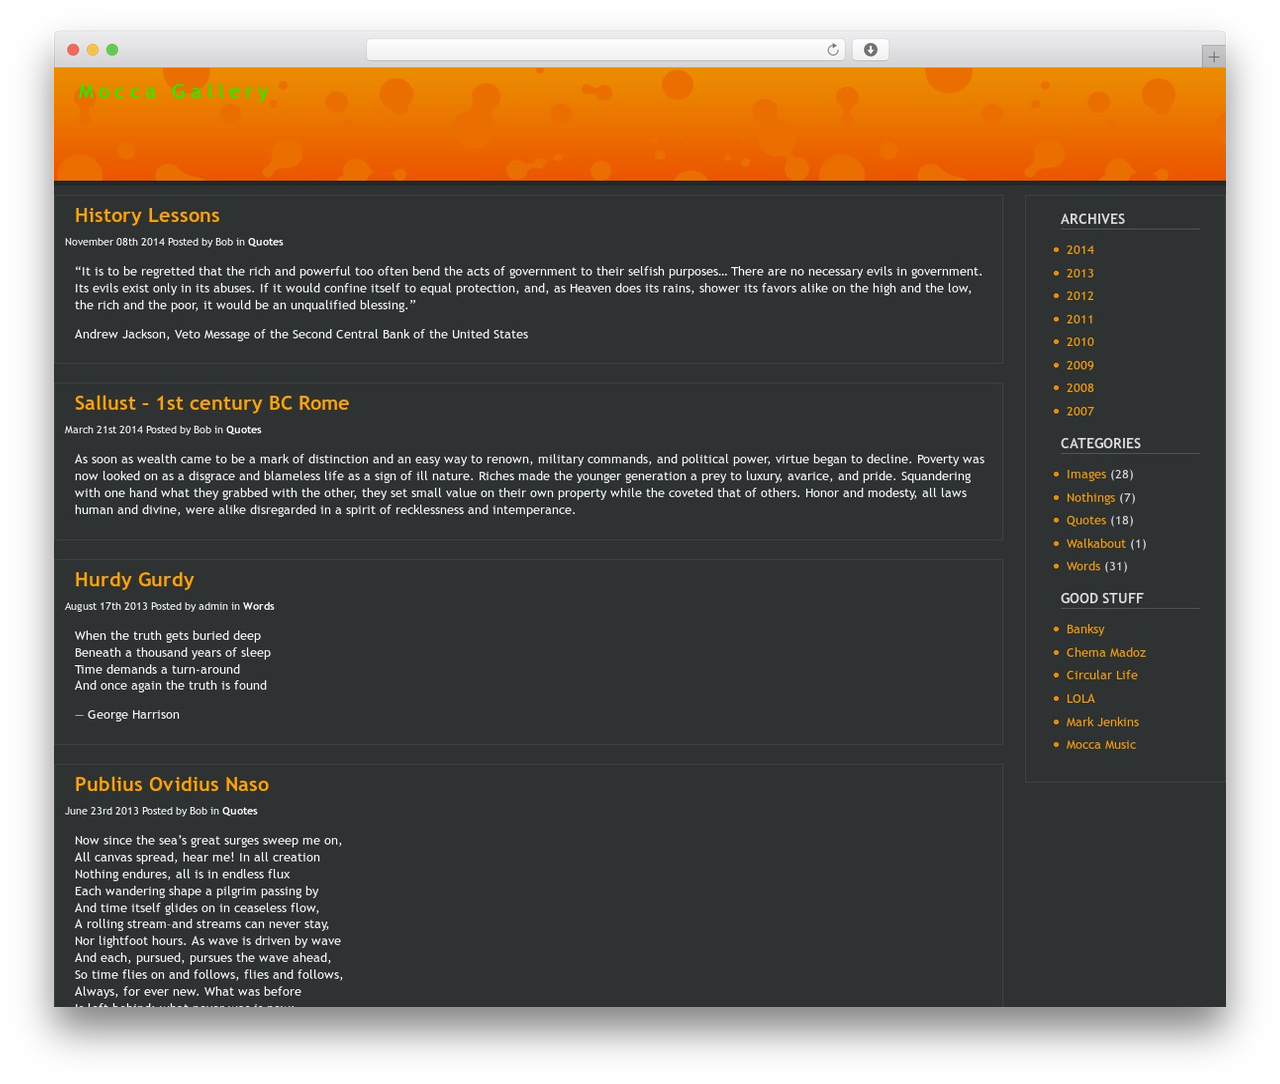Open Words category under Hurdy Gurdy

(x=258, y=606)
